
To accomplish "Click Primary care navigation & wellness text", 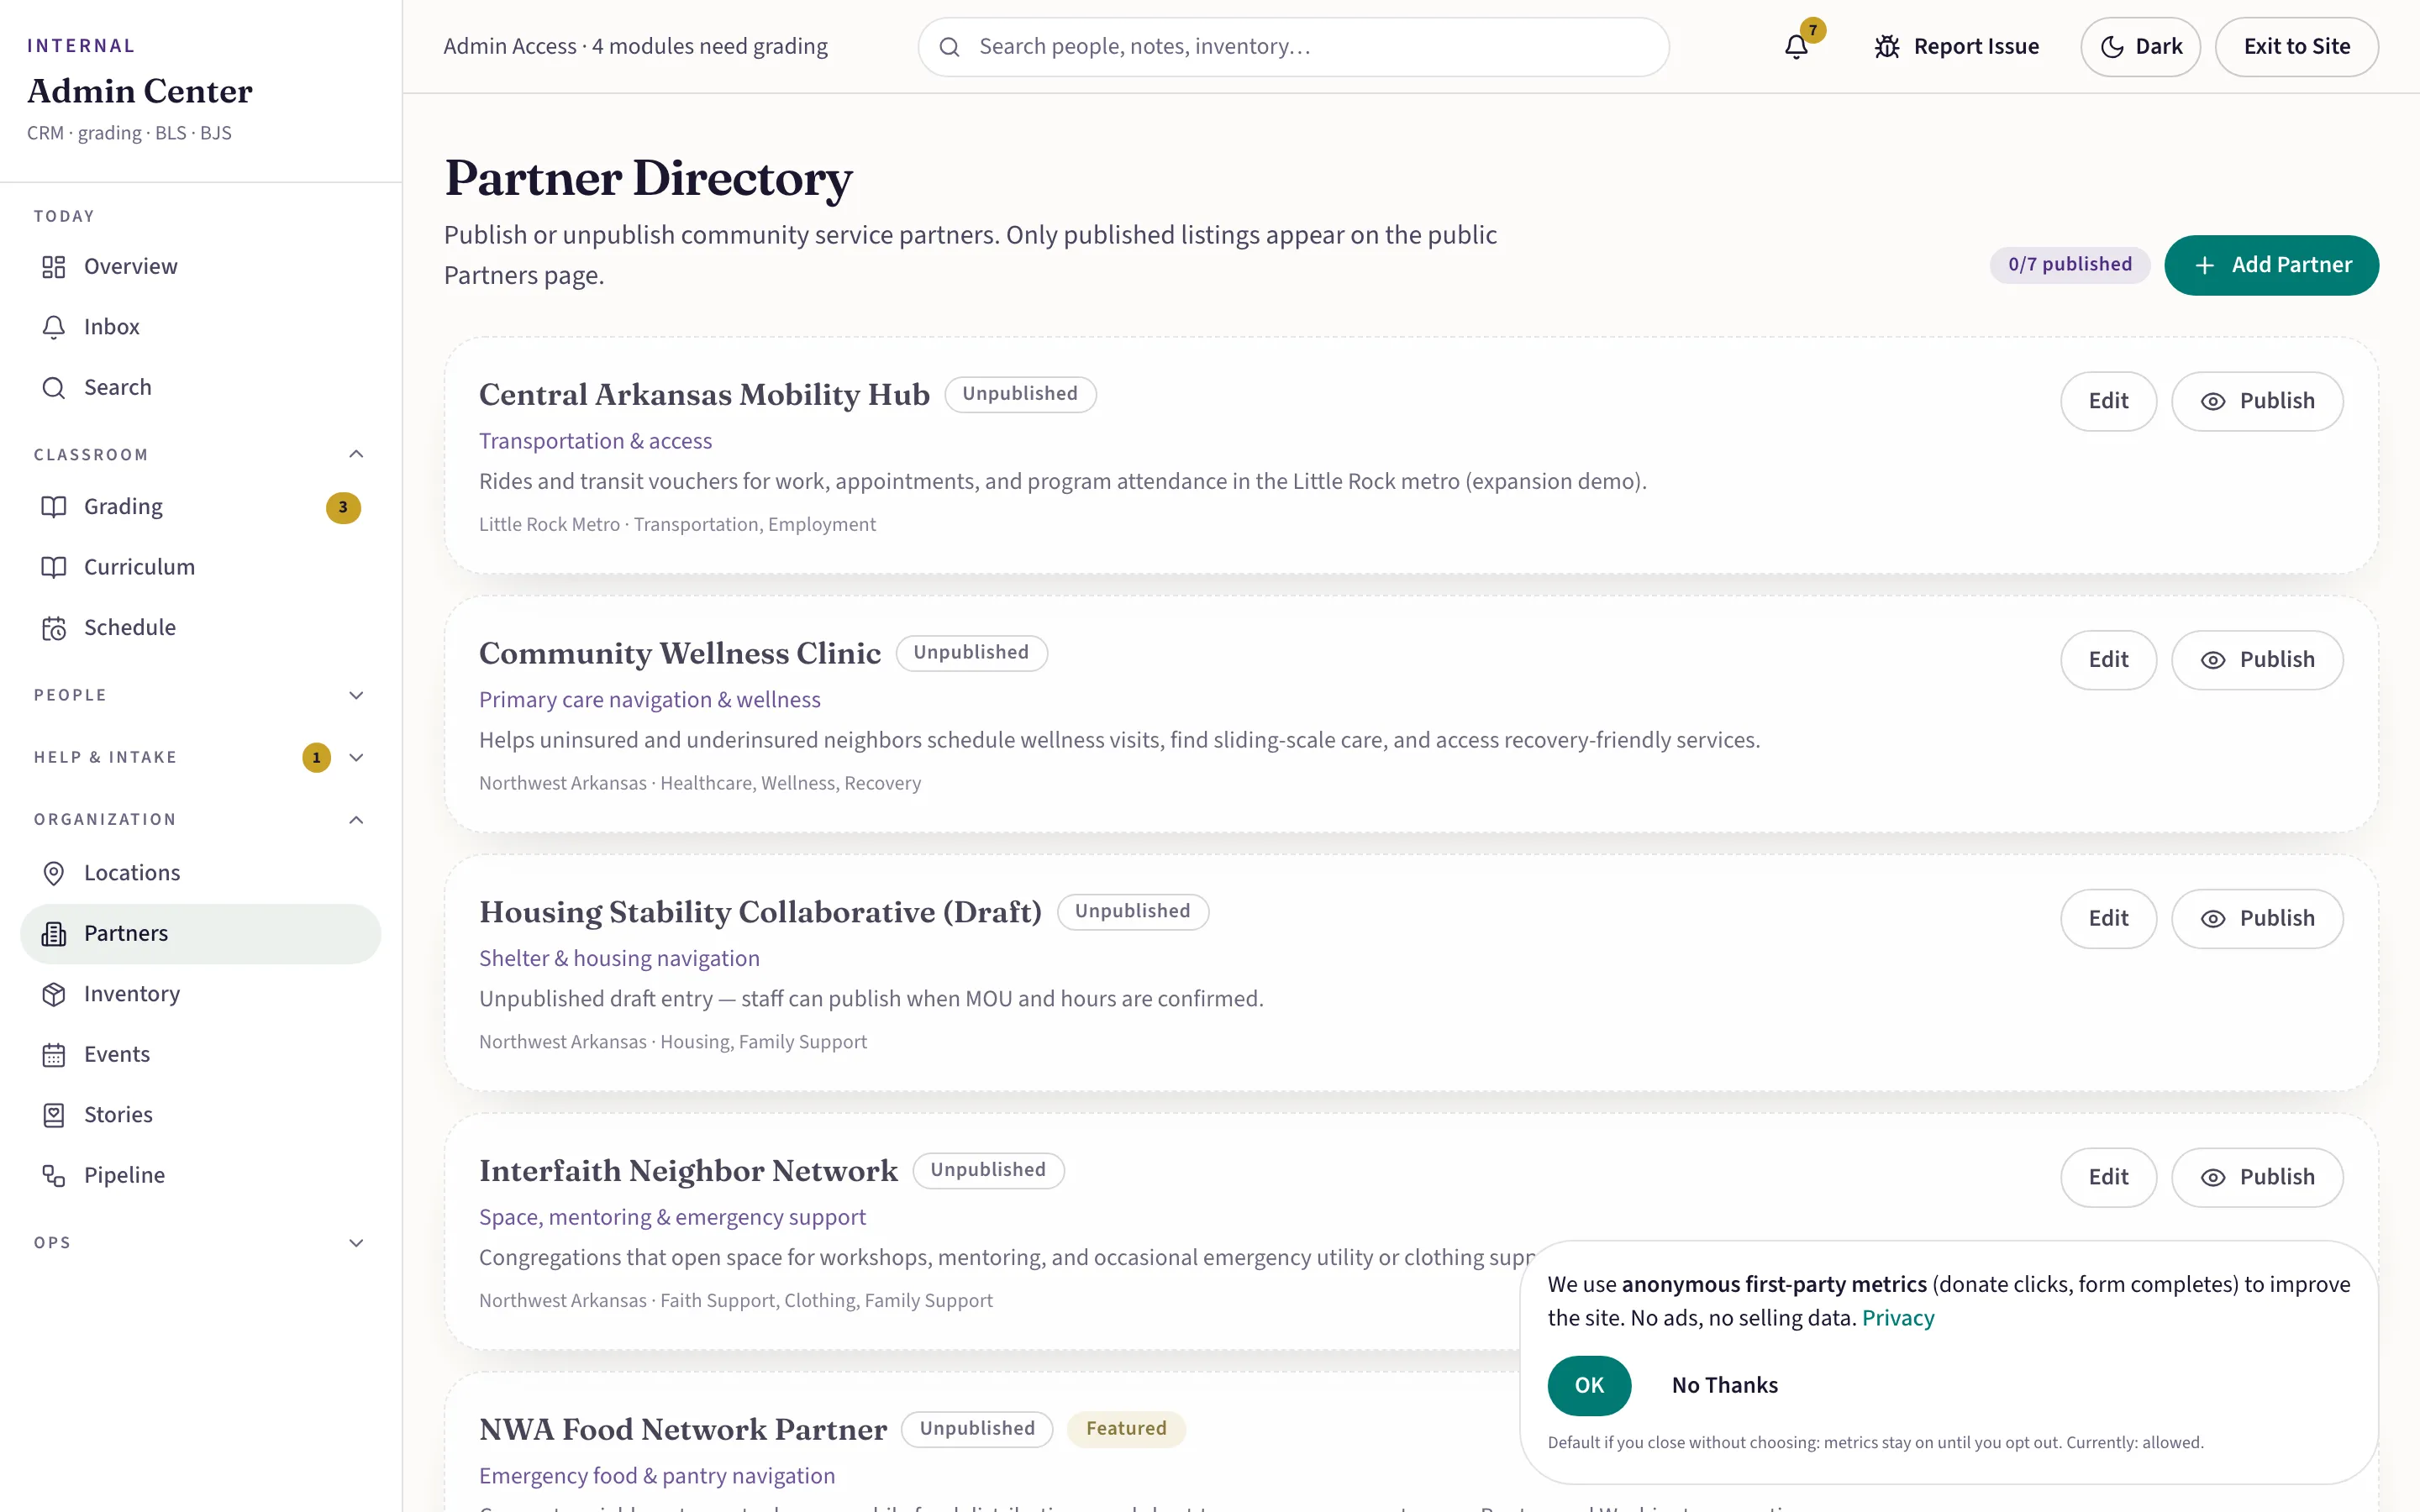I will click(x=650, y=700).
